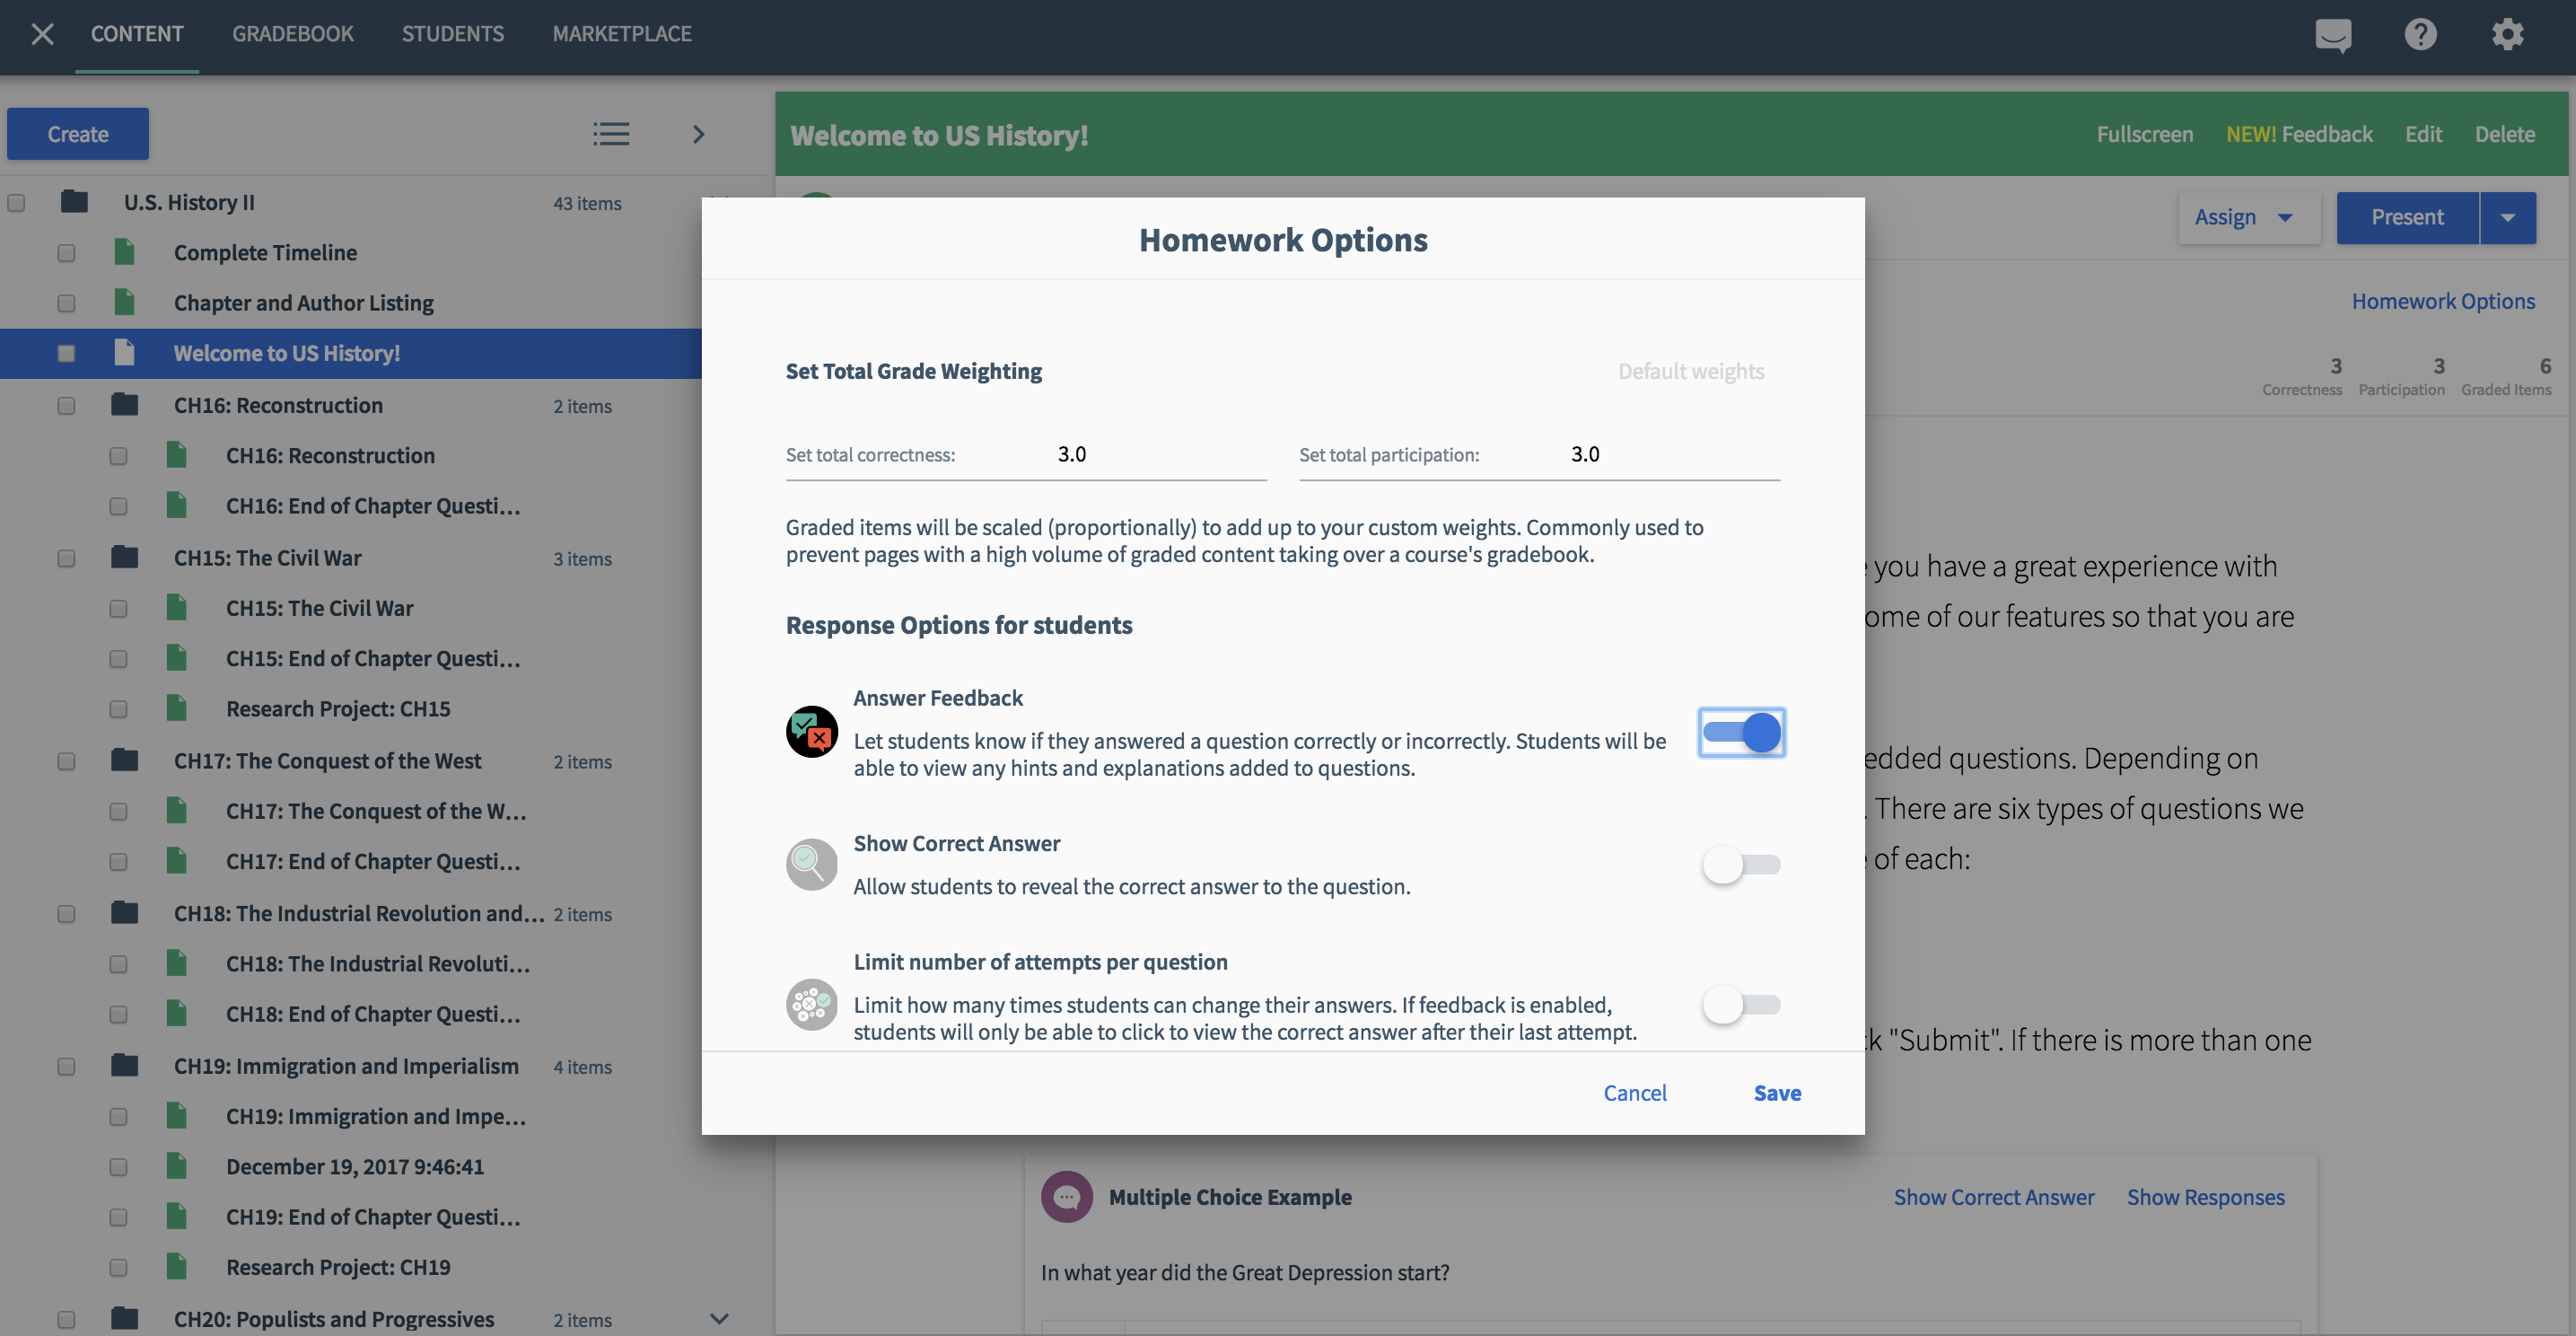Viewport: 2576px width, 1336px height.
Task: Enable the Show Correct Answer toggle
Action: click(x=1741, y=864)
